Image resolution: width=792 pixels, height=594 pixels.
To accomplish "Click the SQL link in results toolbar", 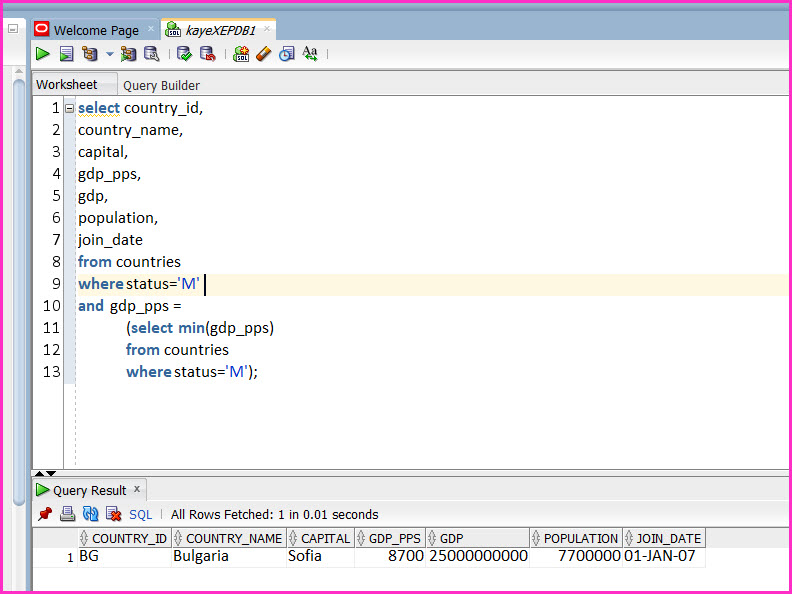I will pyautogui.click(x=140, y=515).
